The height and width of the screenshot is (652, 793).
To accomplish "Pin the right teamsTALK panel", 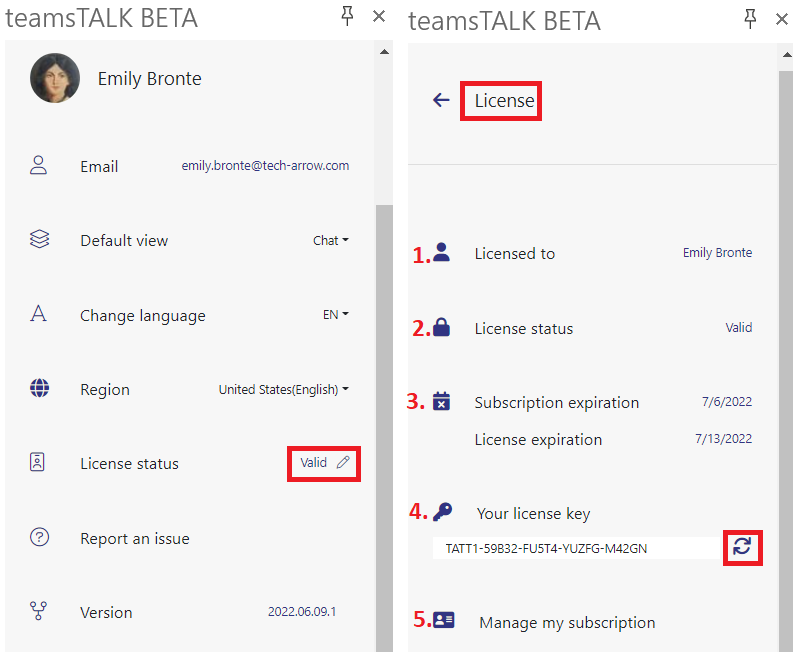I will [751, 17].
